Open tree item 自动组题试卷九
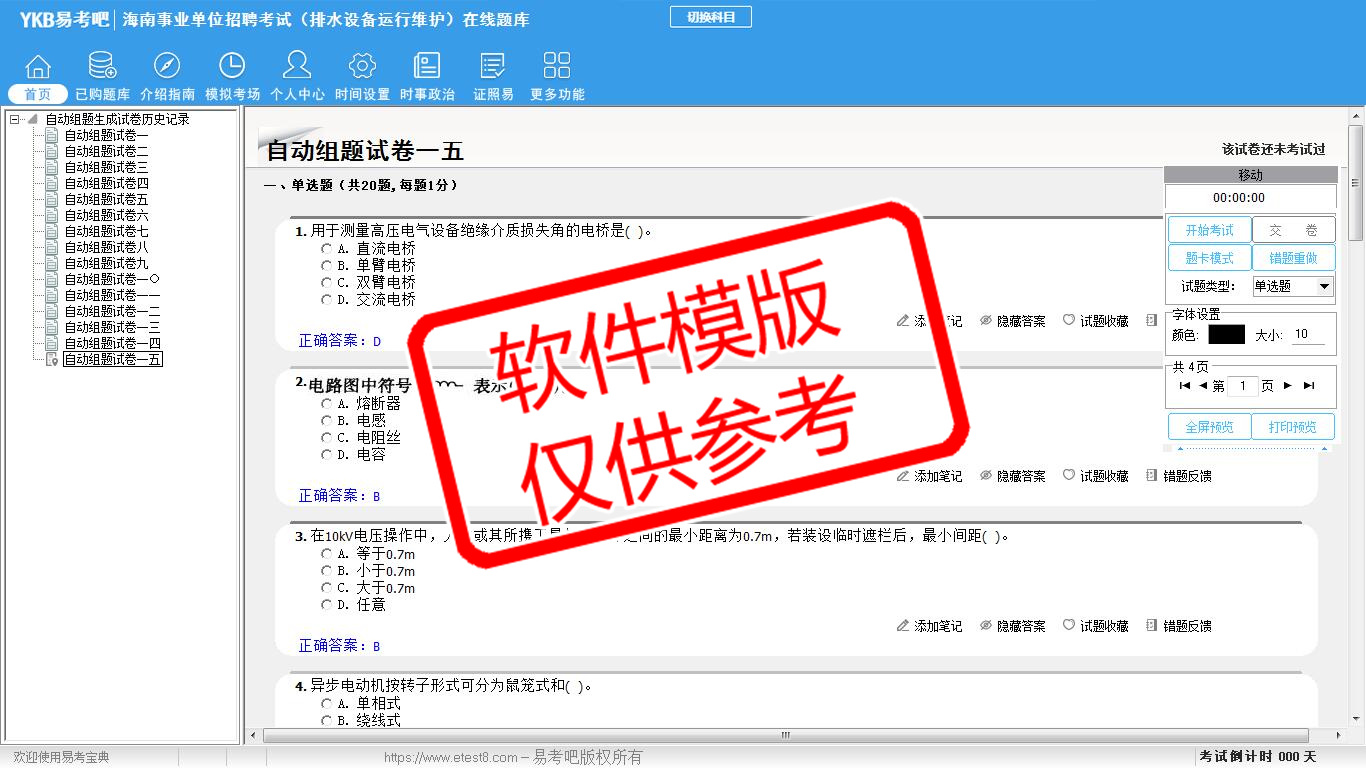Image resolution: width=1366 pixels, height=768 pixels. coord(107,263)
